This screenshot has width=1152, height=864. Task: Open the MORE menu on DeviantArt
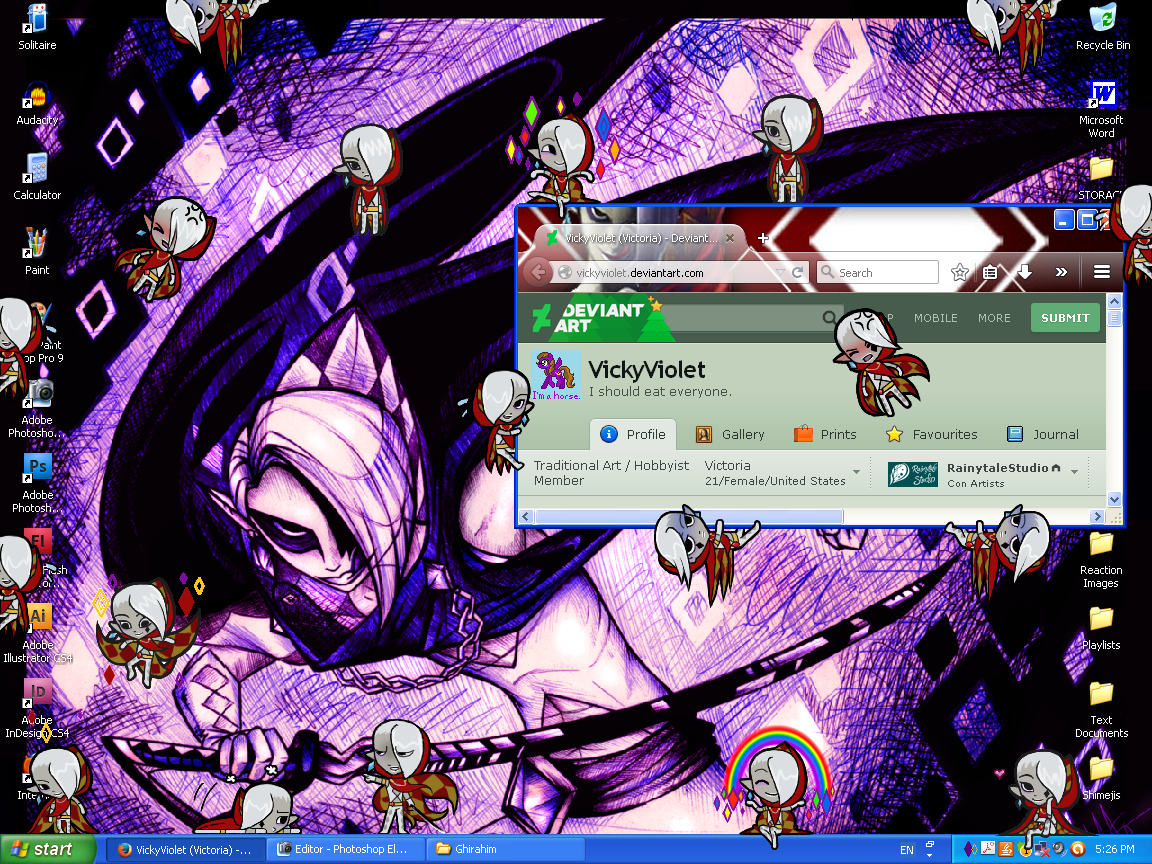[x=994, y=318]
